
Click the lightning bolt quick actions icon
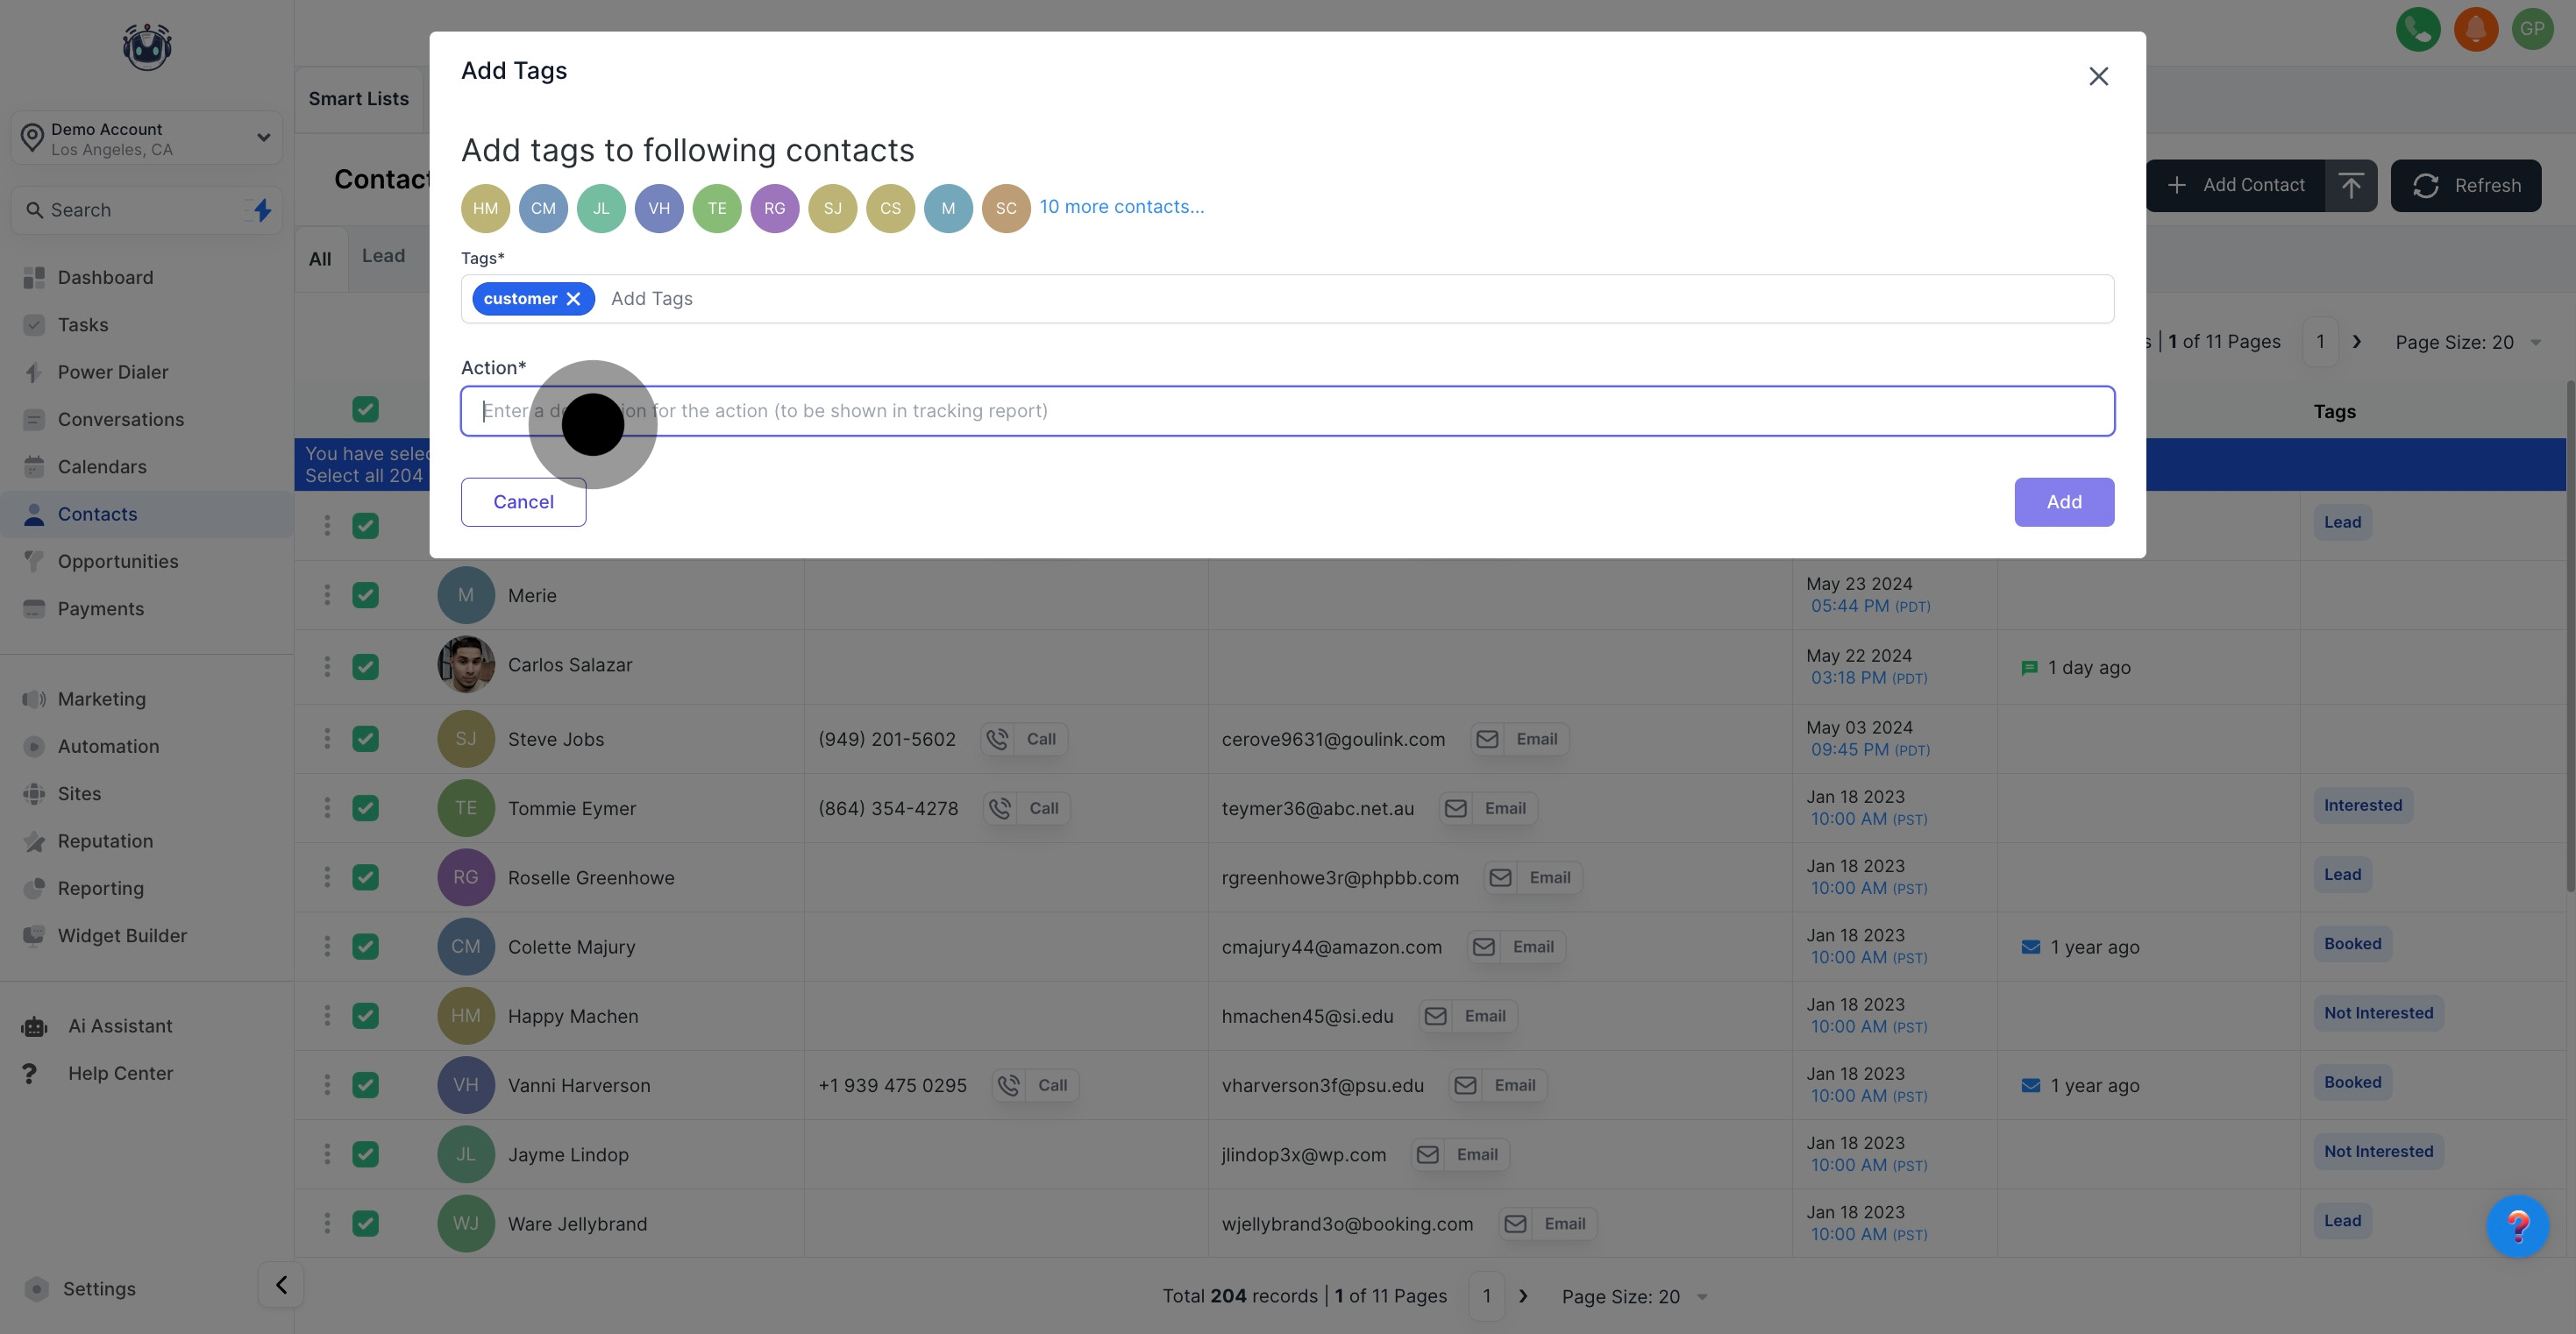click(x=262, y=210)
